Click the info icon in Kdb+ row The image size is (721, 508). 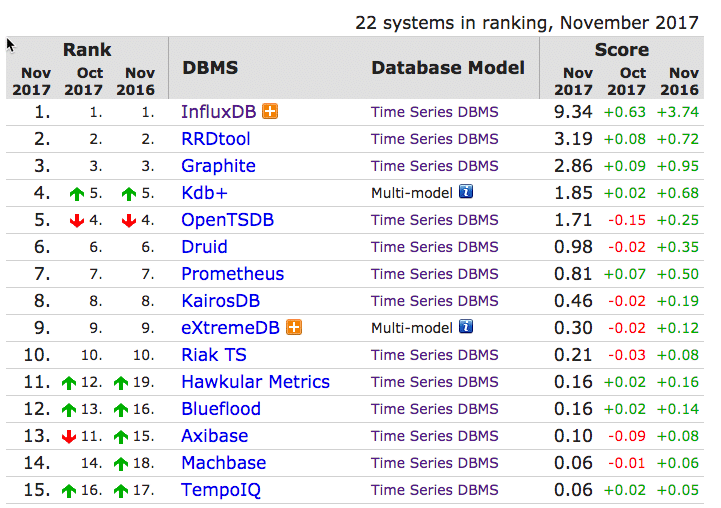tap(466, 192)
